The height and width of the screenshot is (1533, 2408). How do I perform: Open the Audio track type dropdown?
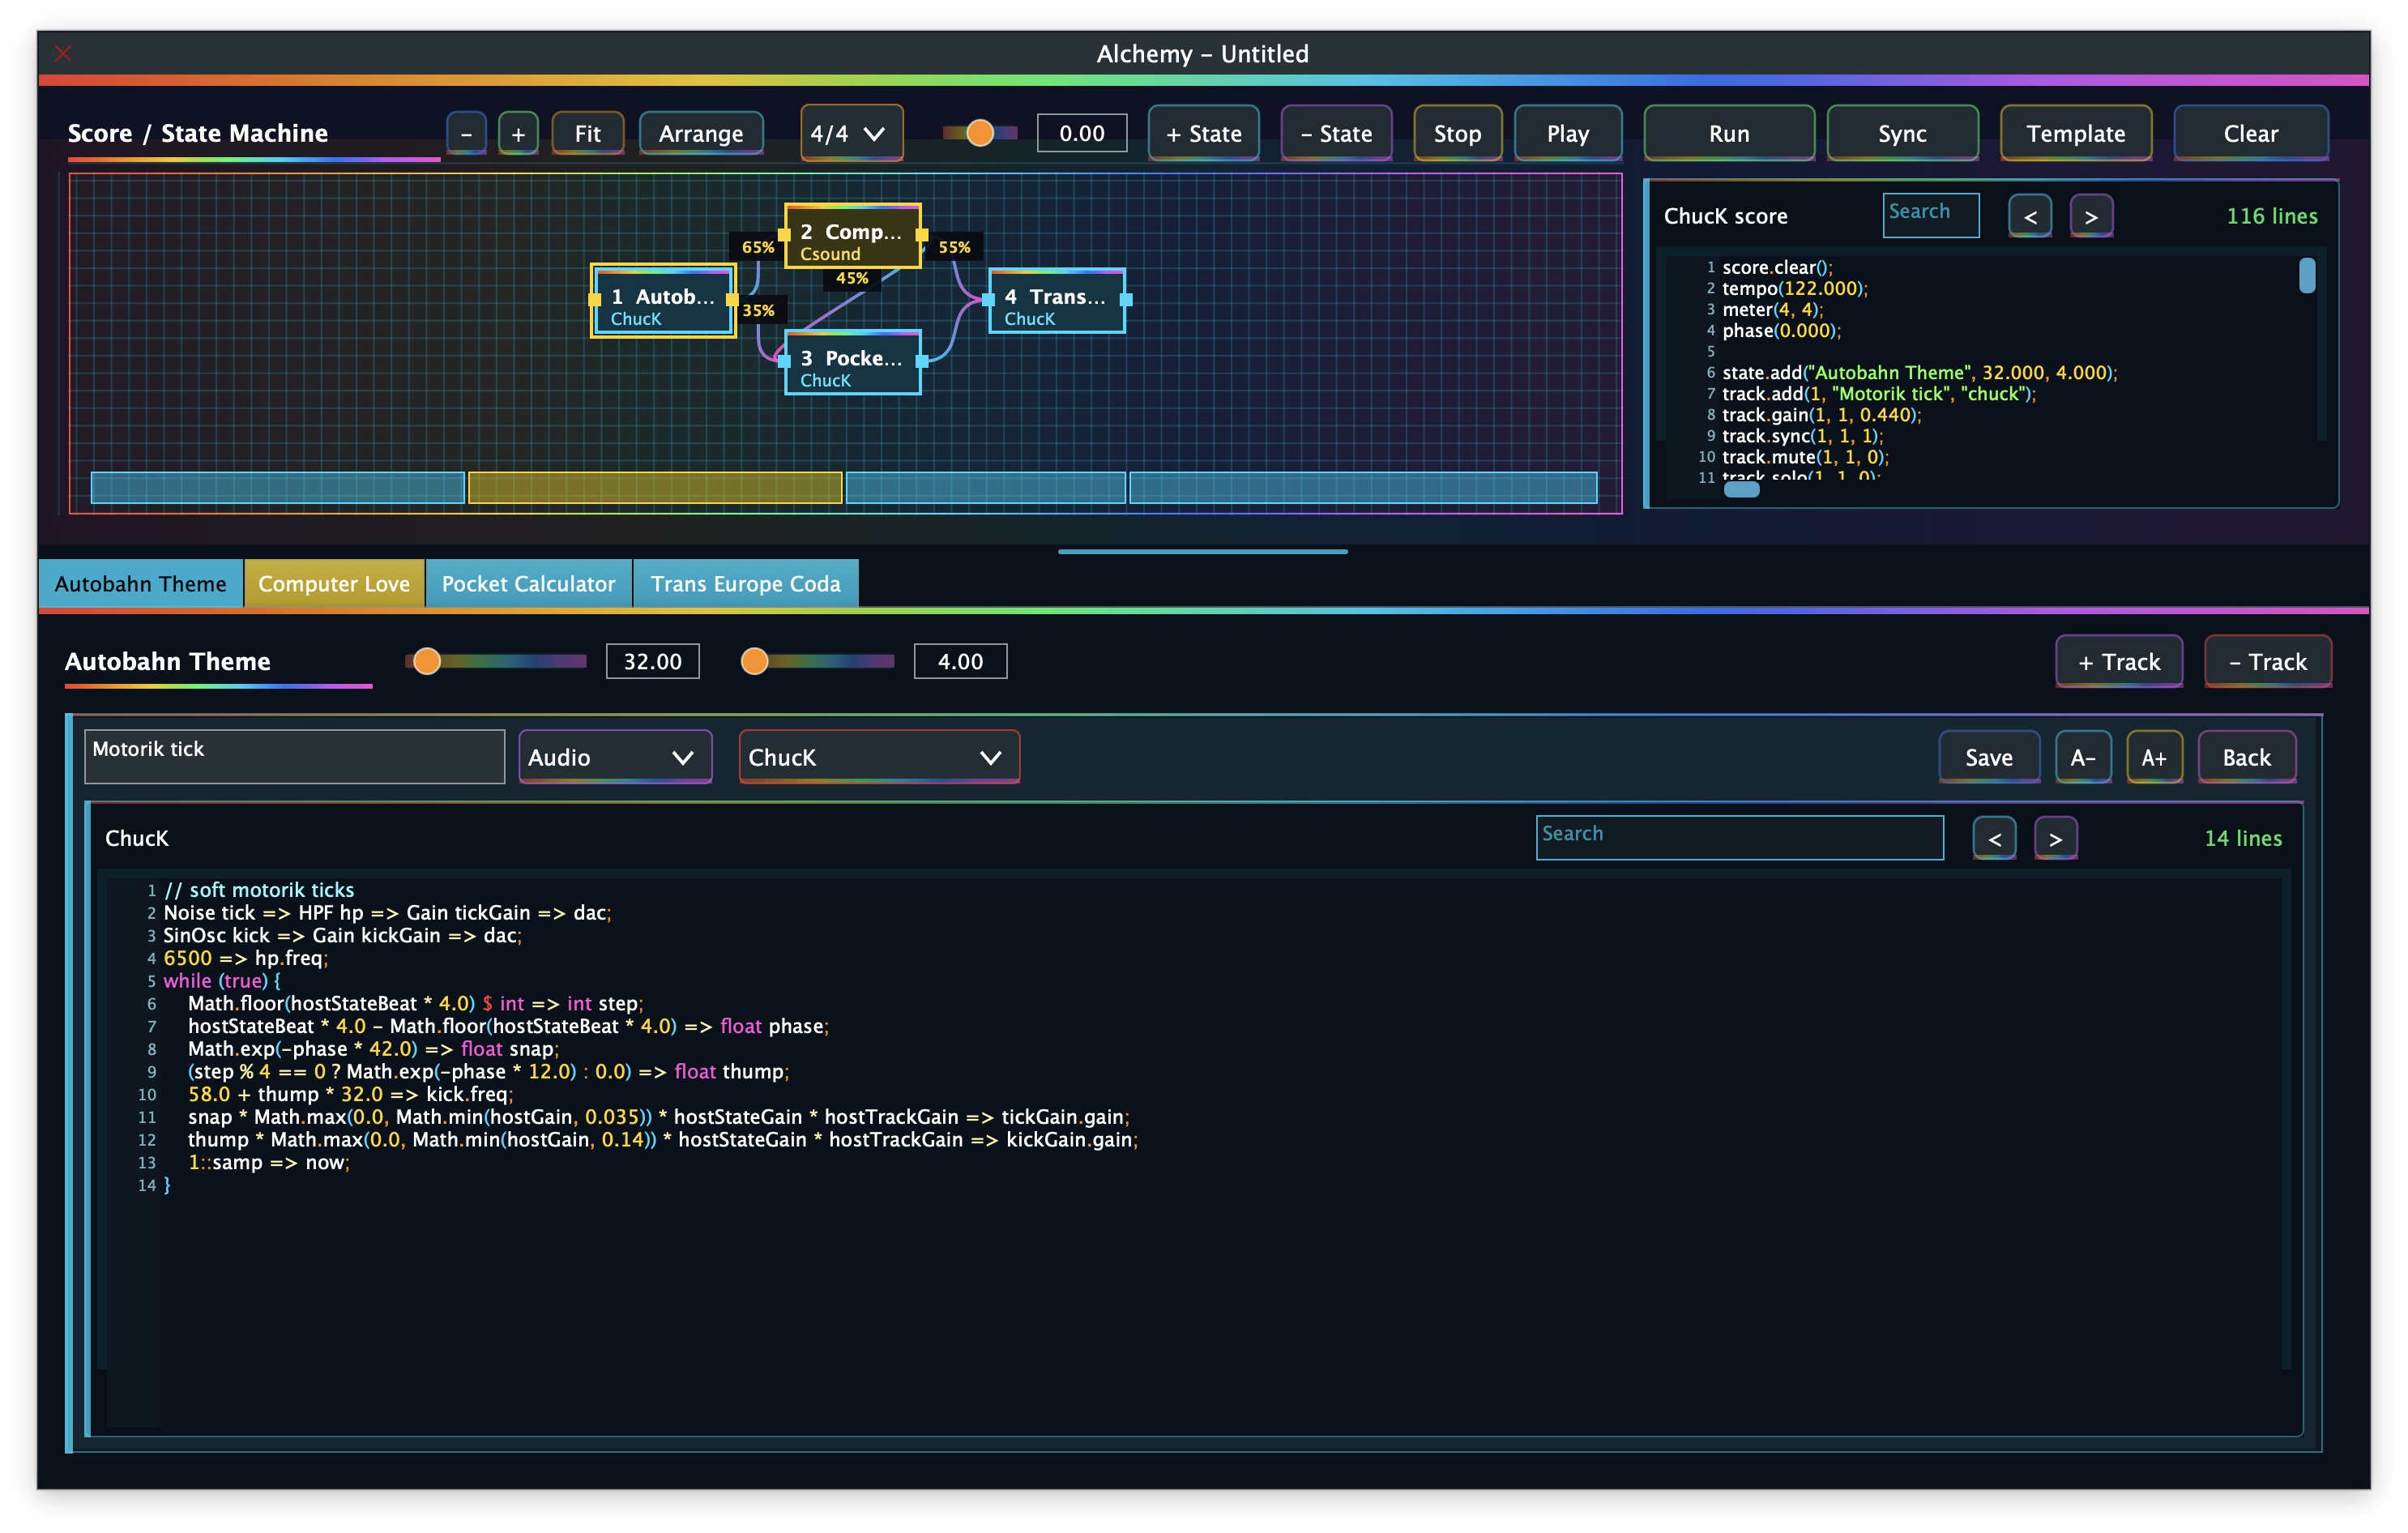click(x=615, y=757)
